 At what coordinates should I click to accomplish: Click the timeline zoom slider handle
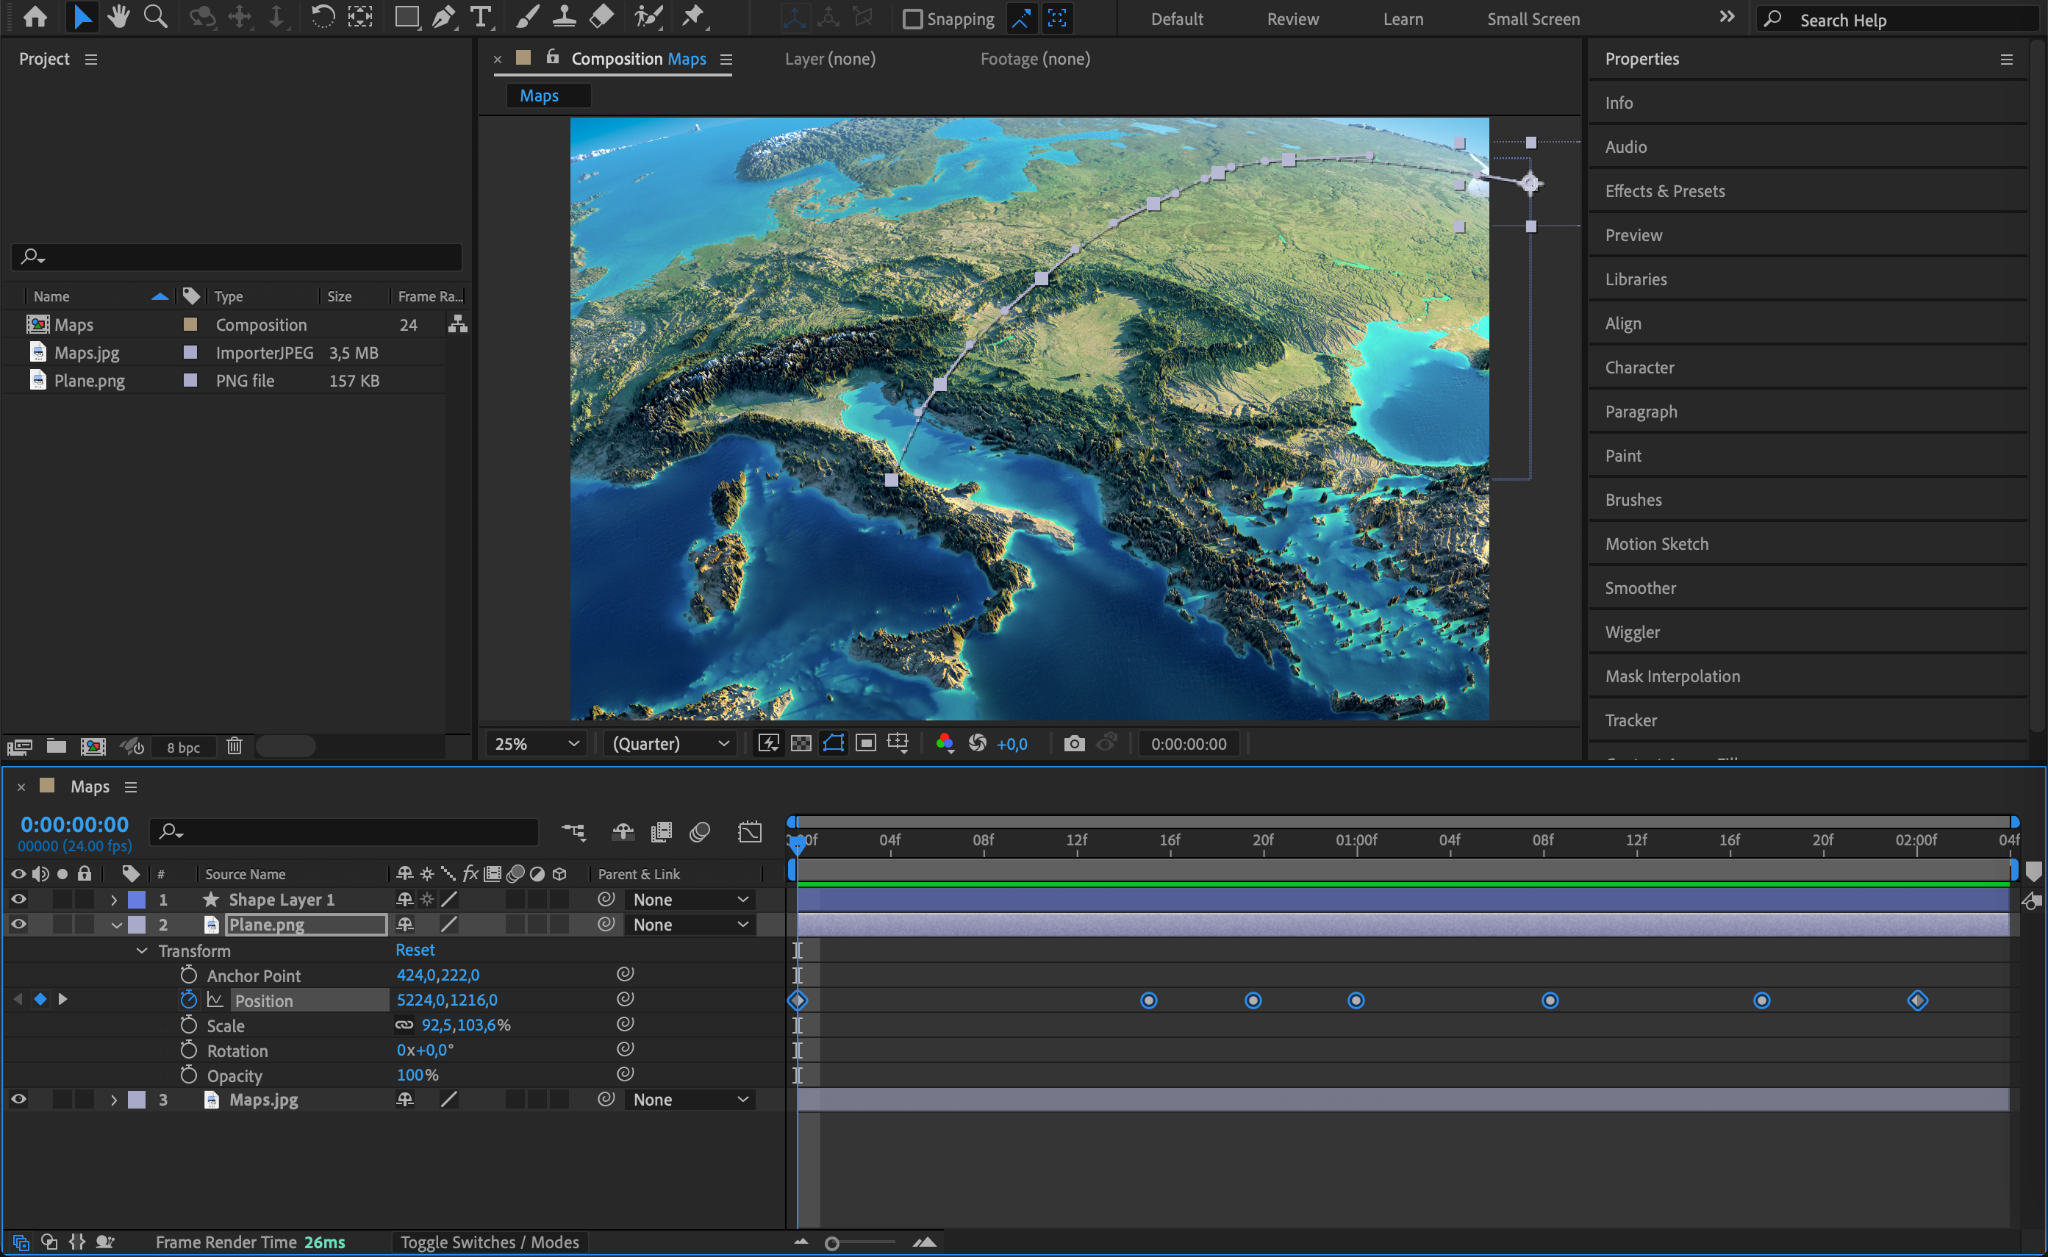click(x=832, y=1243)
